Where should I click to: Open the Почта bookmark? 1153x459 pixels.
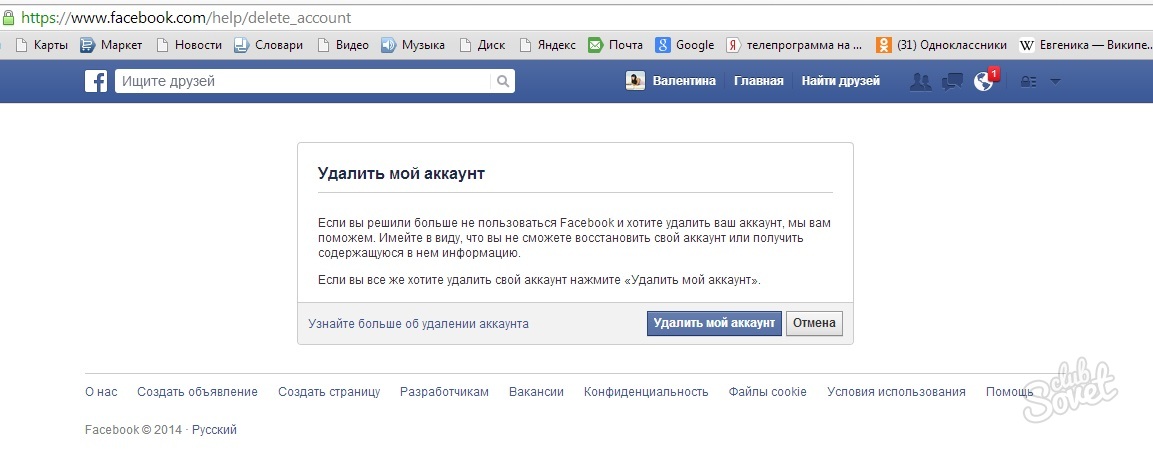(x=615, y=45)
